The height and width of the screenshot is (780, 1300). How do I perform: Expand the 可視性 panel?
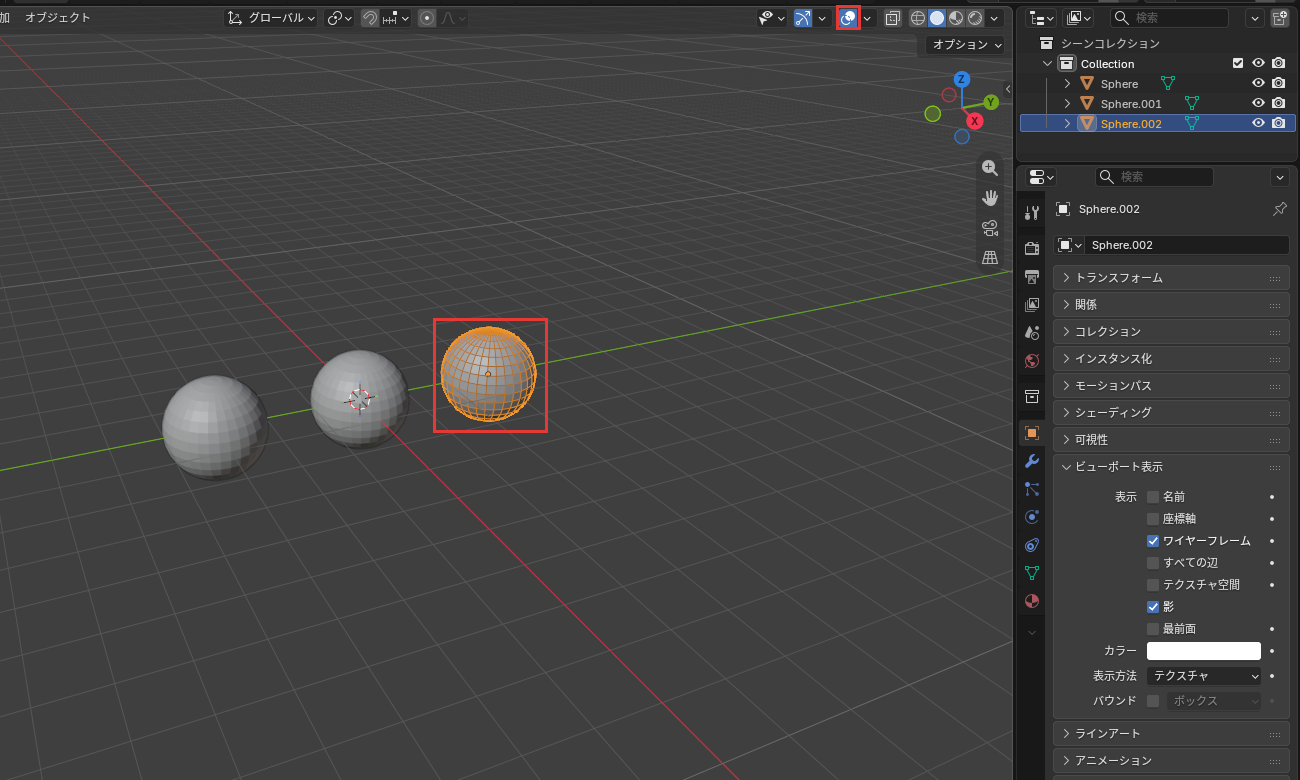pyautogui.click(x=1171, y=440)
